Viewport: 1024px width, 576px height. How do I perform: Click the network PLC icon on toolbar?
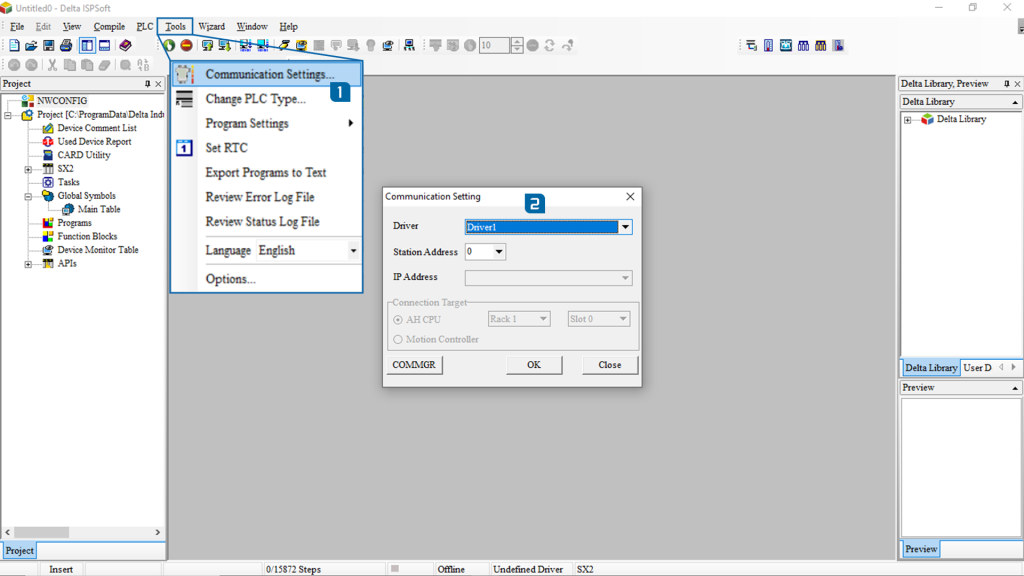tap(409, 45)
